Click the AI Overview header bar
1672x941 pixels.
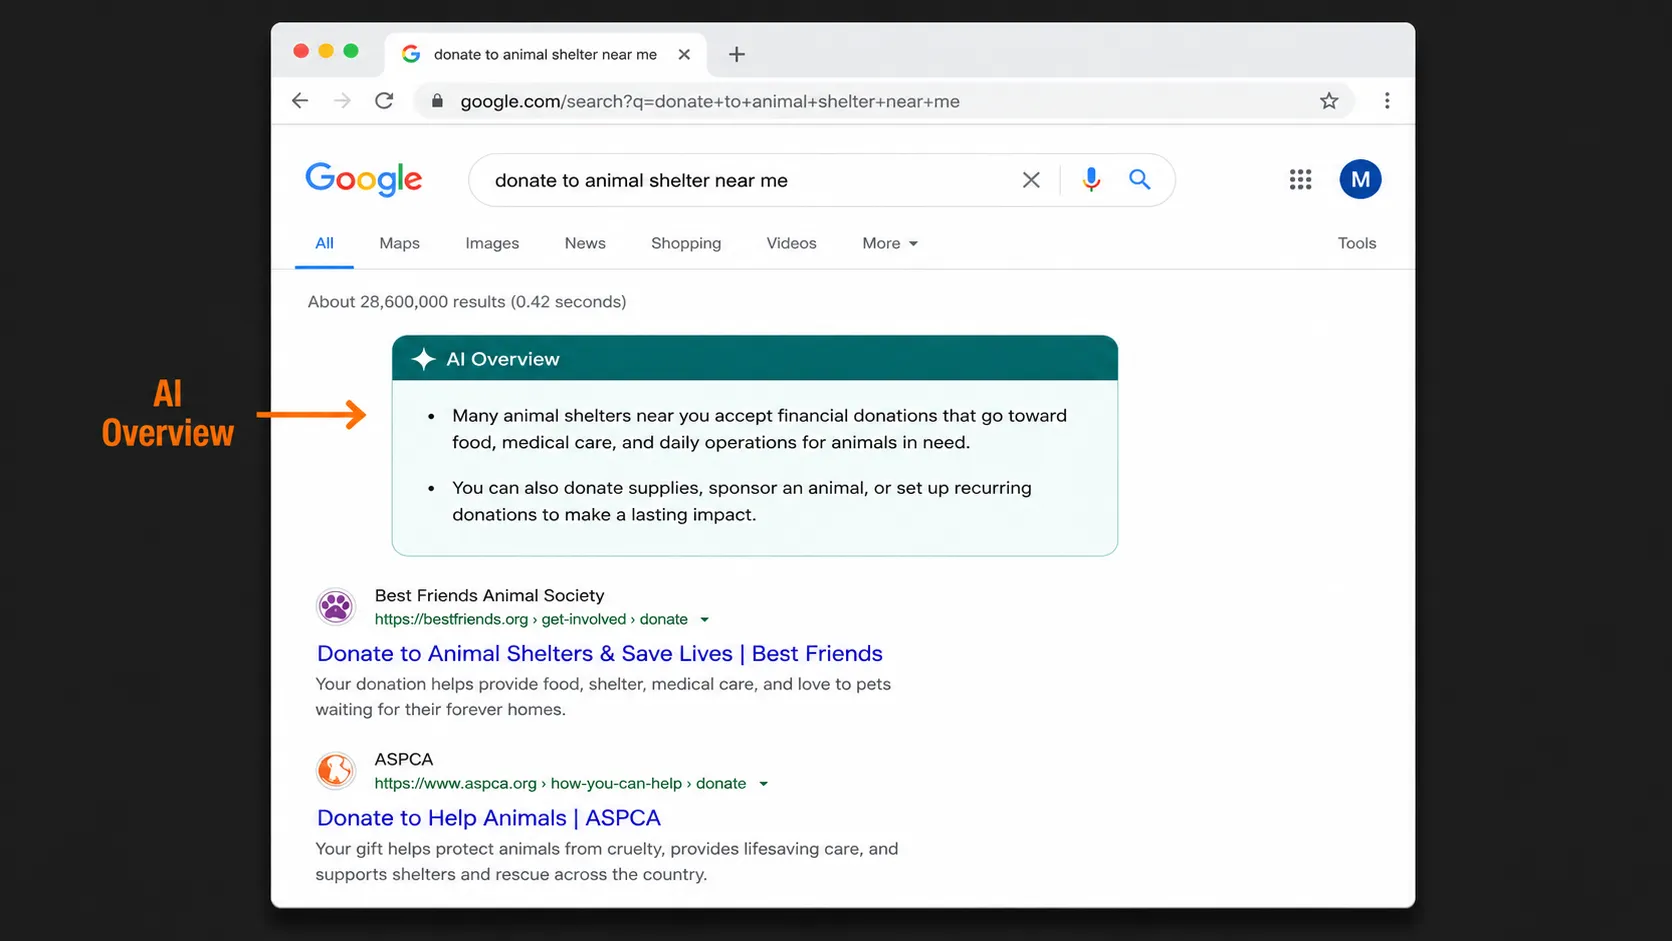point(755,358)
